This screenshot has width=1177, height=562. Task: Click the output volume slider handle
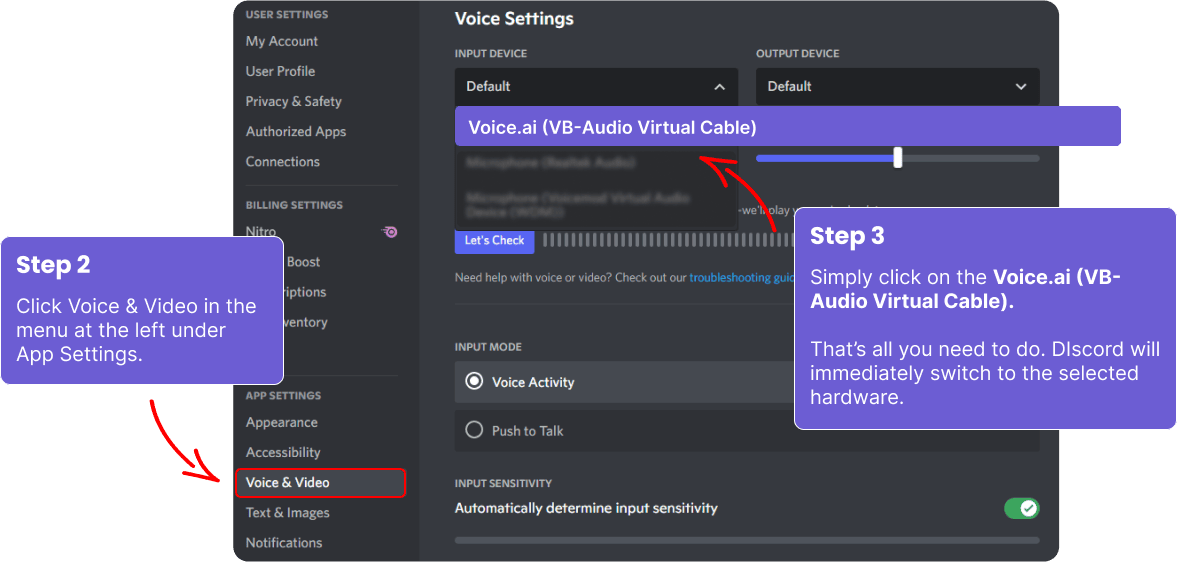(x=898, y=158)
